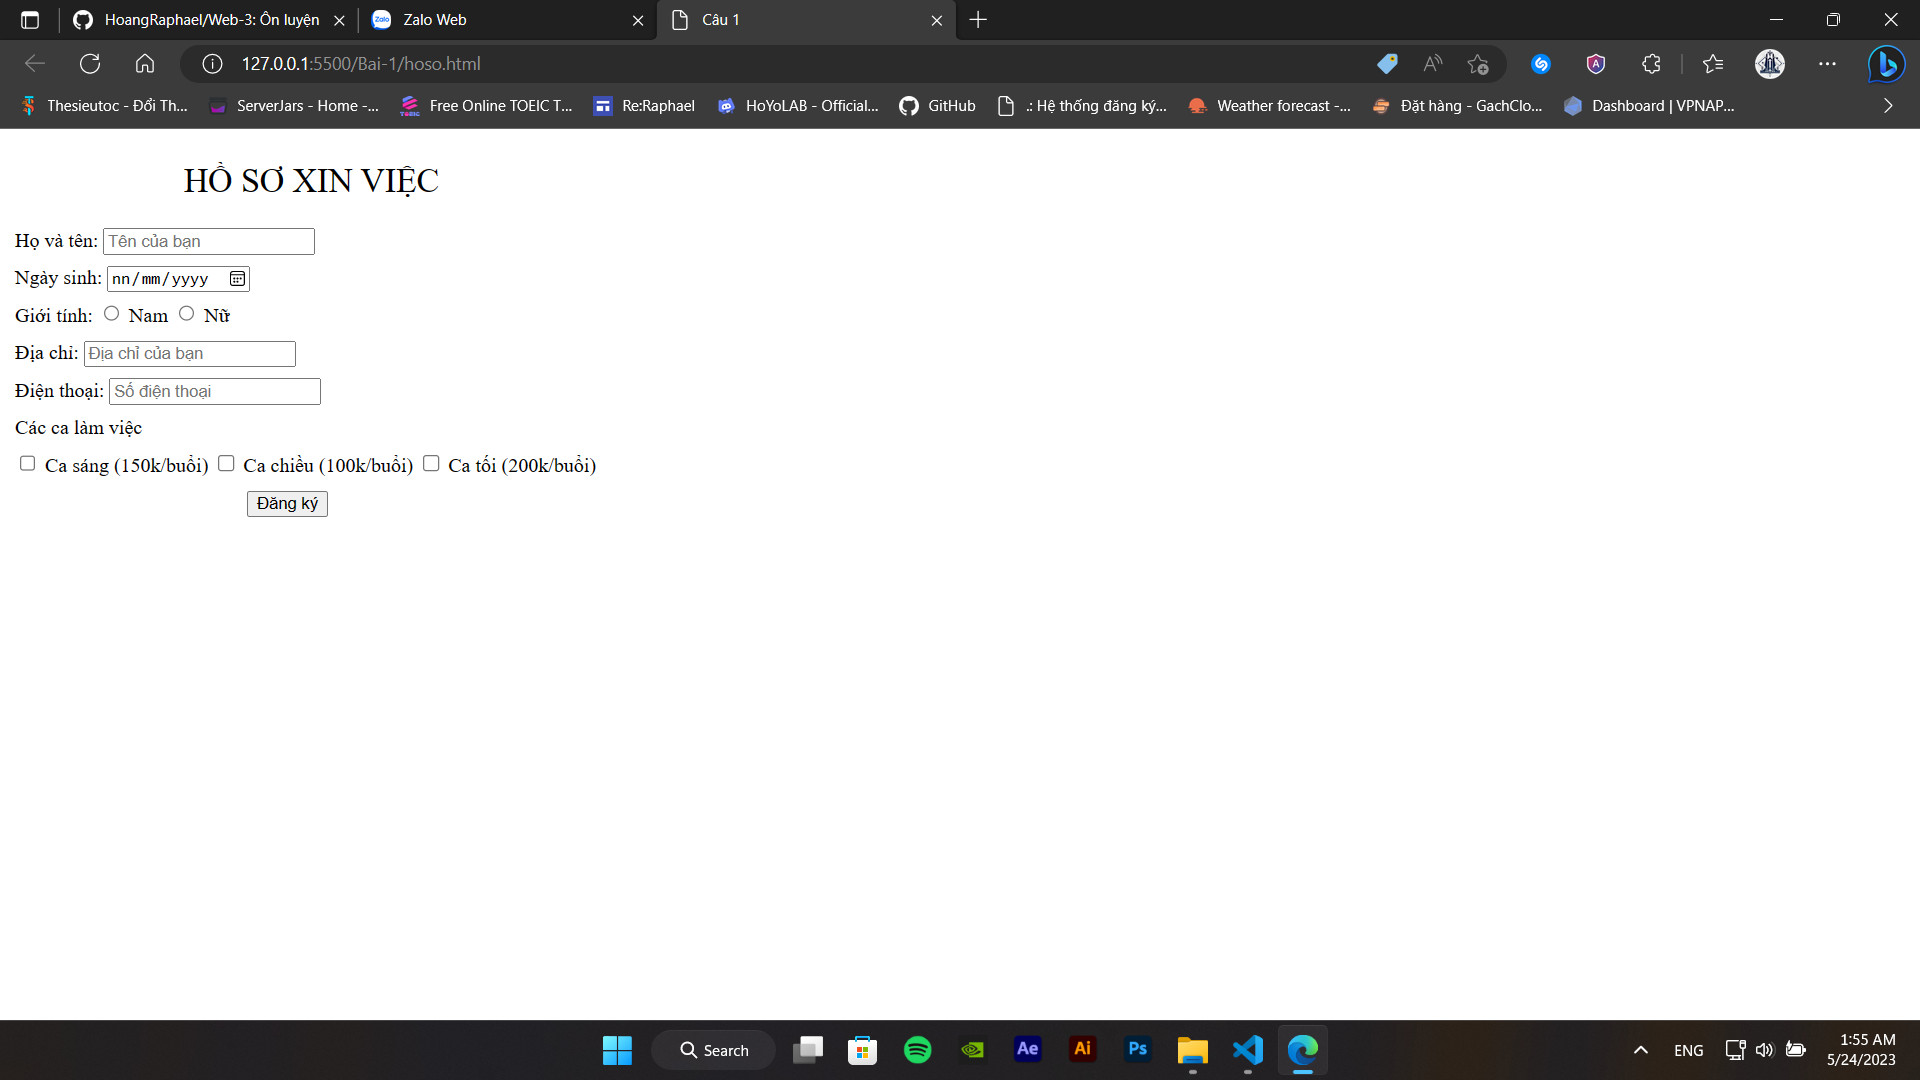Screen dimensions: 1920x1080
Task: Check the Ca tối (200k/buổi) checkbox
Action: (431, 464)
